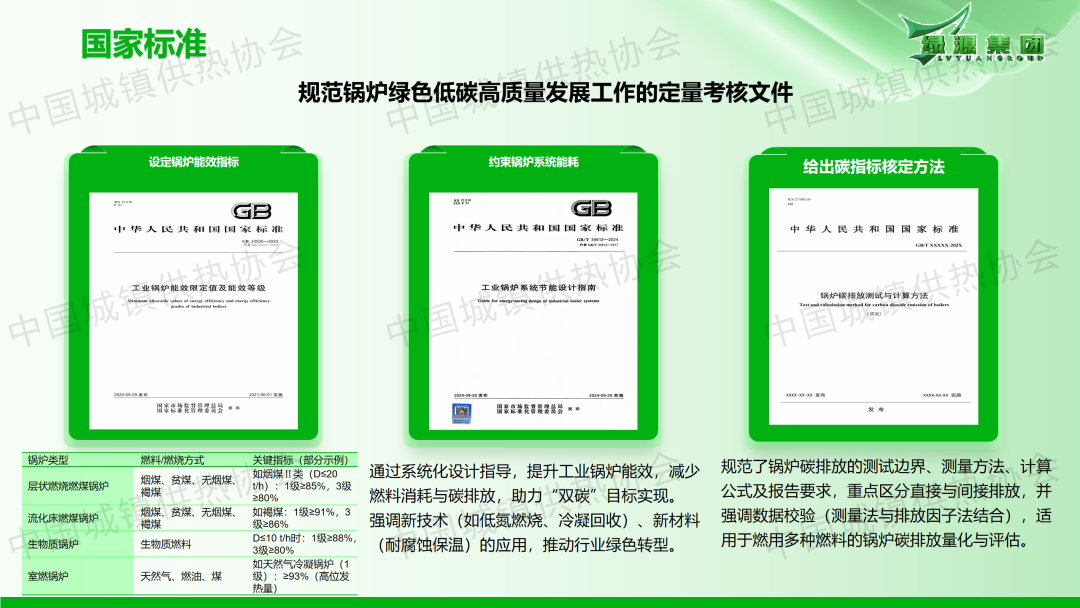Image resolution: width=1080 pixels, height=608 pixels.
Task: Select the 室燃锅炉 table row label
Action: pyautogui.click(x=48, y=576)
